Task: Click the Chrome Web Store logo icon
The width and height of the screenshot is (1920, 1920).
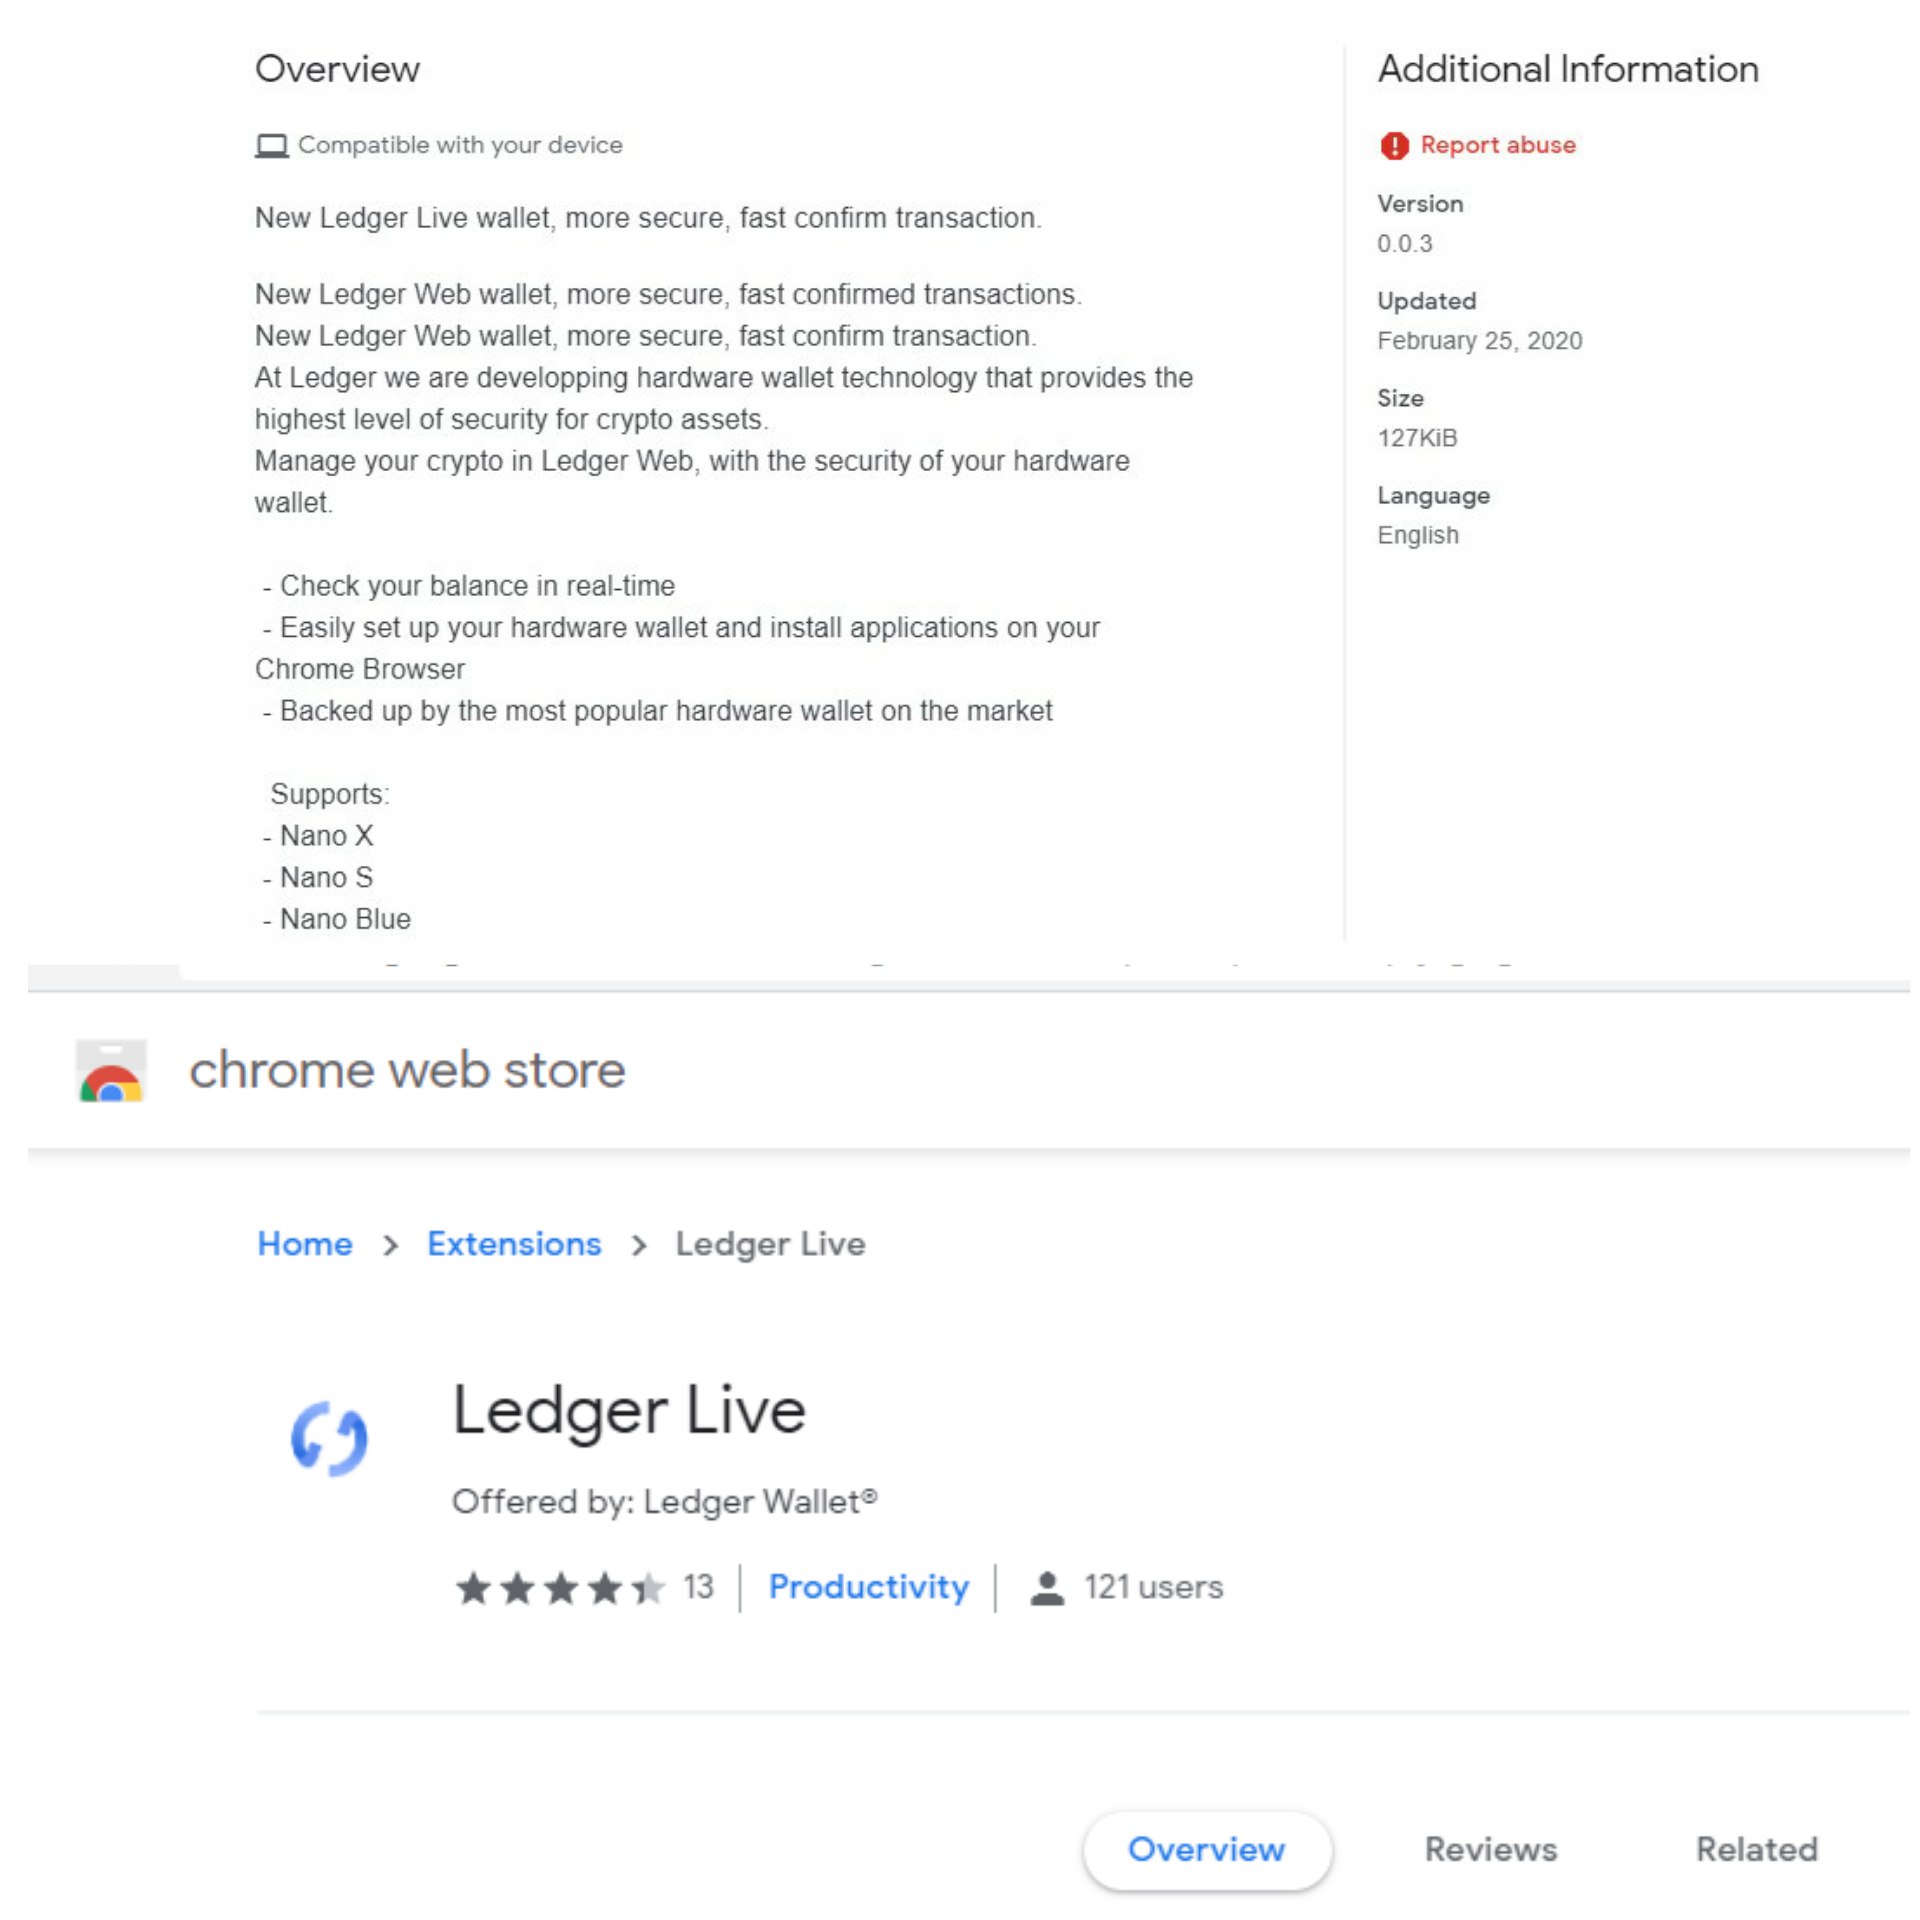Action: 111,1070
